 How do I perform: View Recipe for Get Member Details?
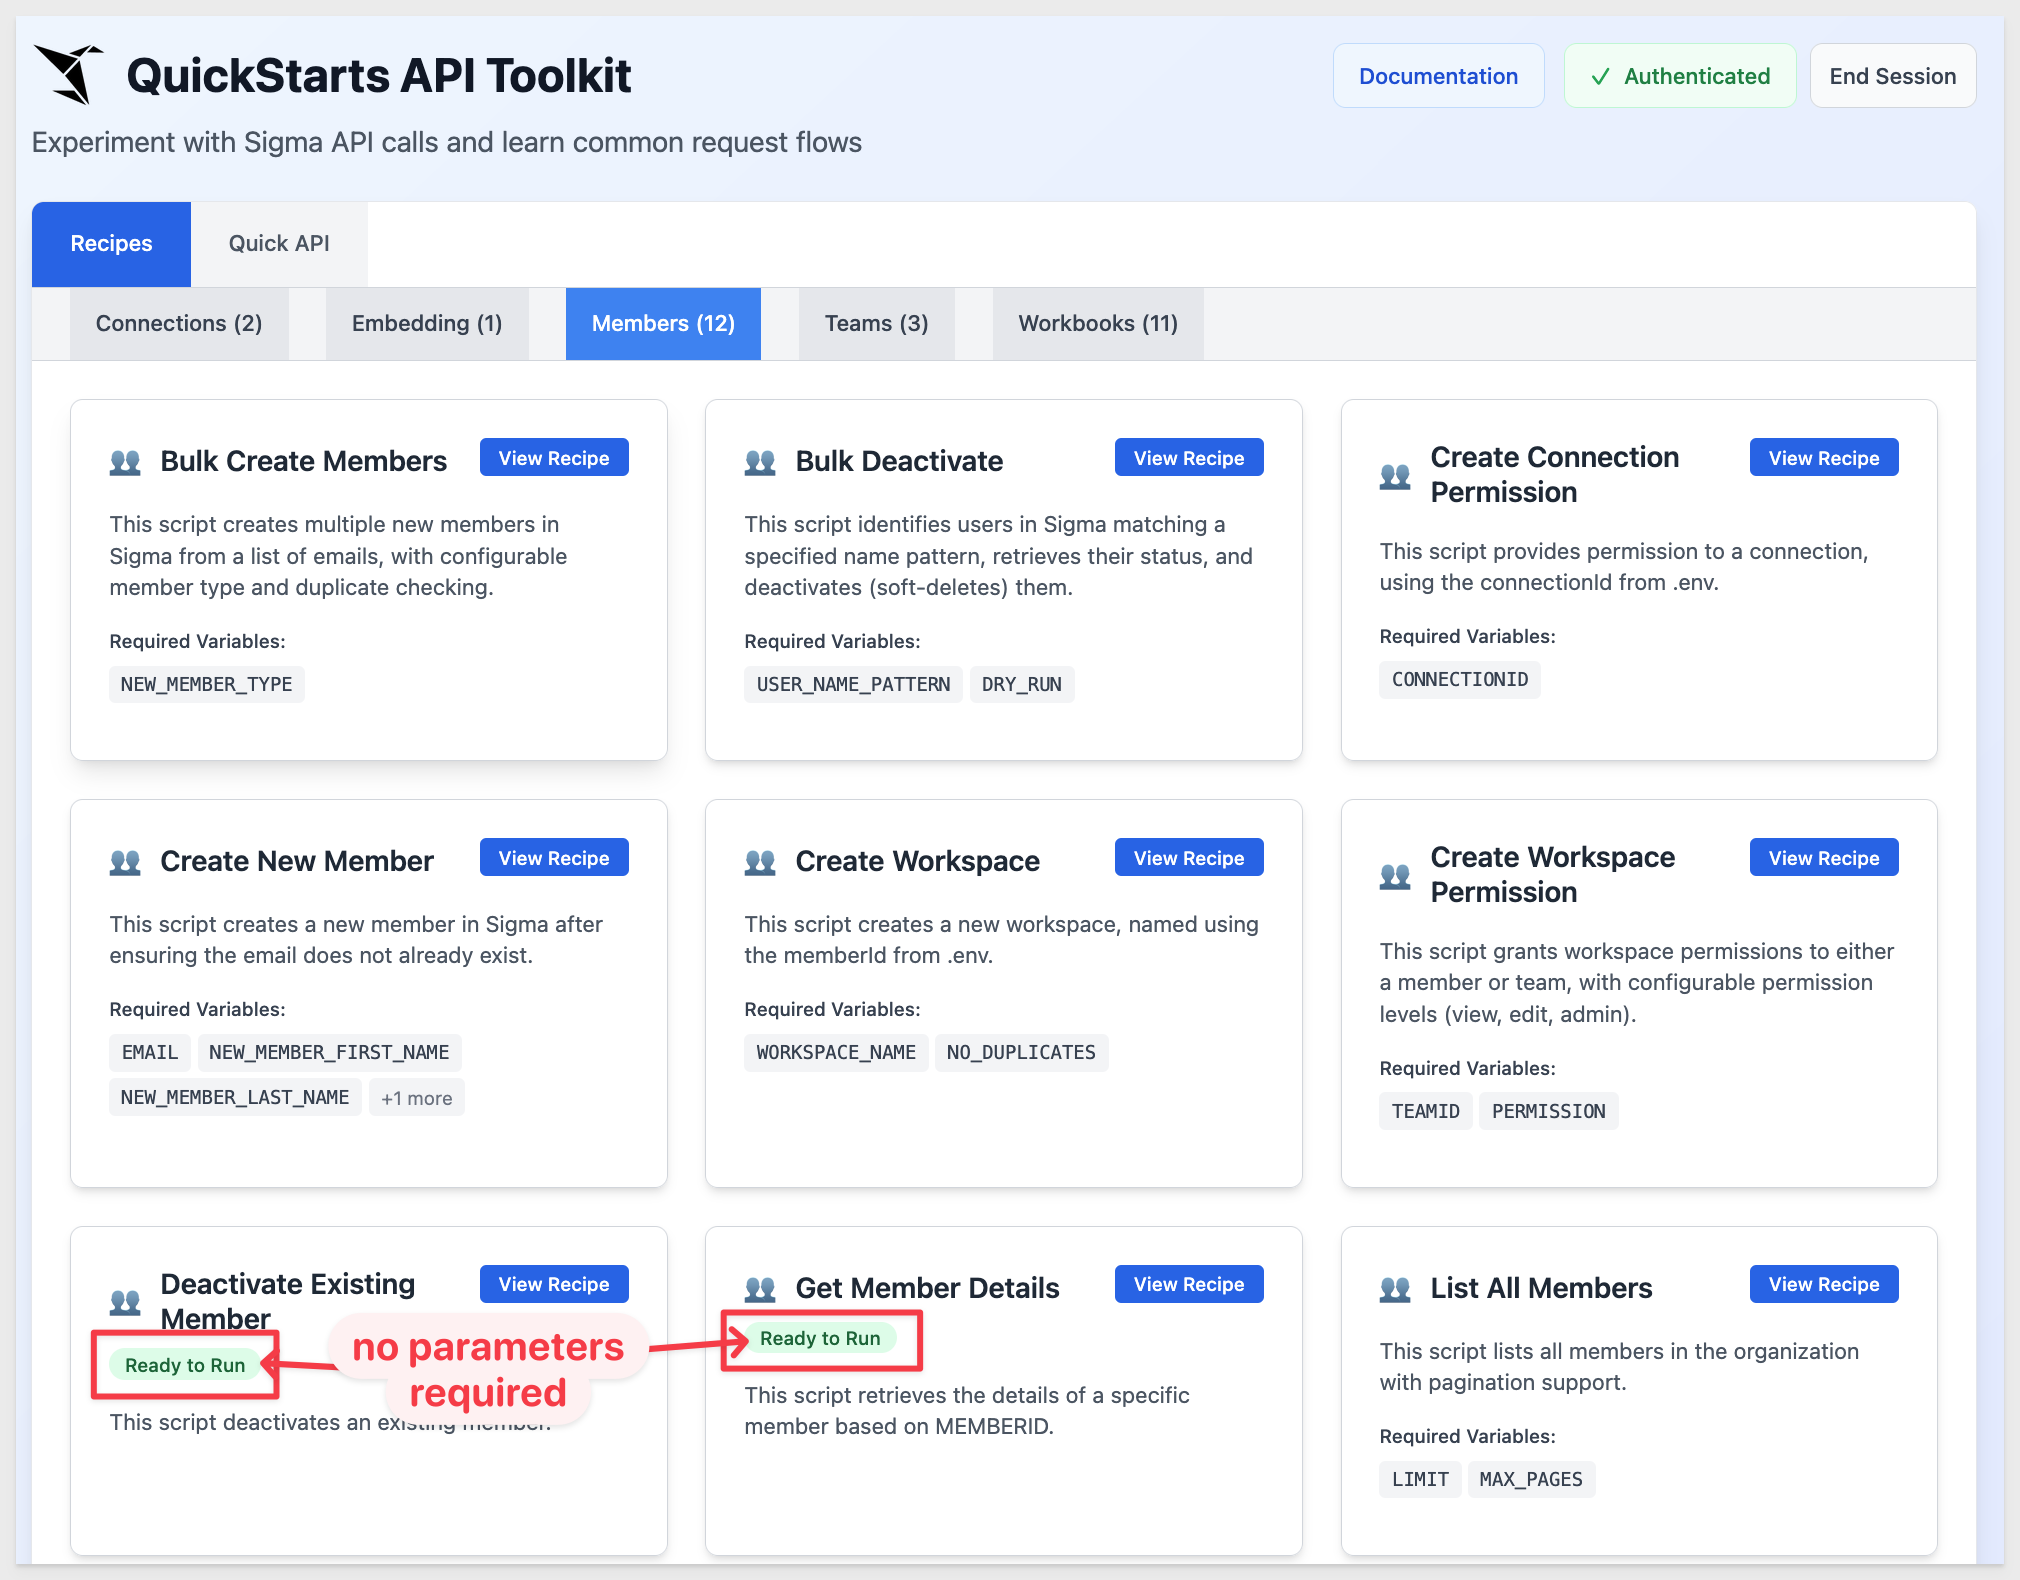click(x=1189, y=1284)
